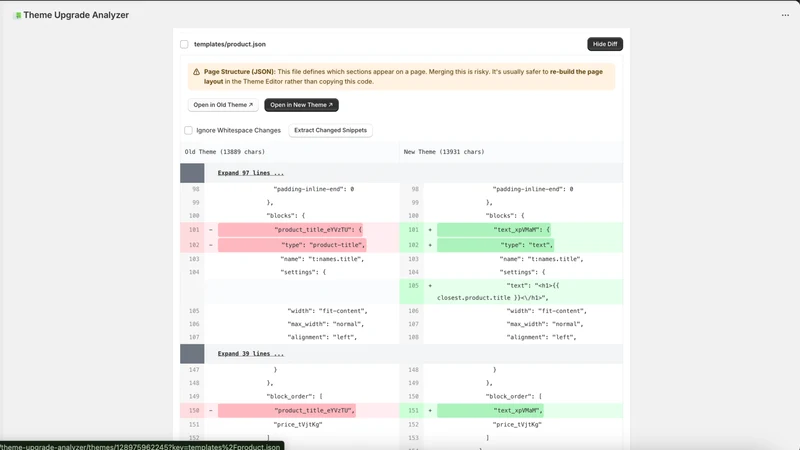Click removed line 150 "product_title_eYVzTU",

(286, 410)
